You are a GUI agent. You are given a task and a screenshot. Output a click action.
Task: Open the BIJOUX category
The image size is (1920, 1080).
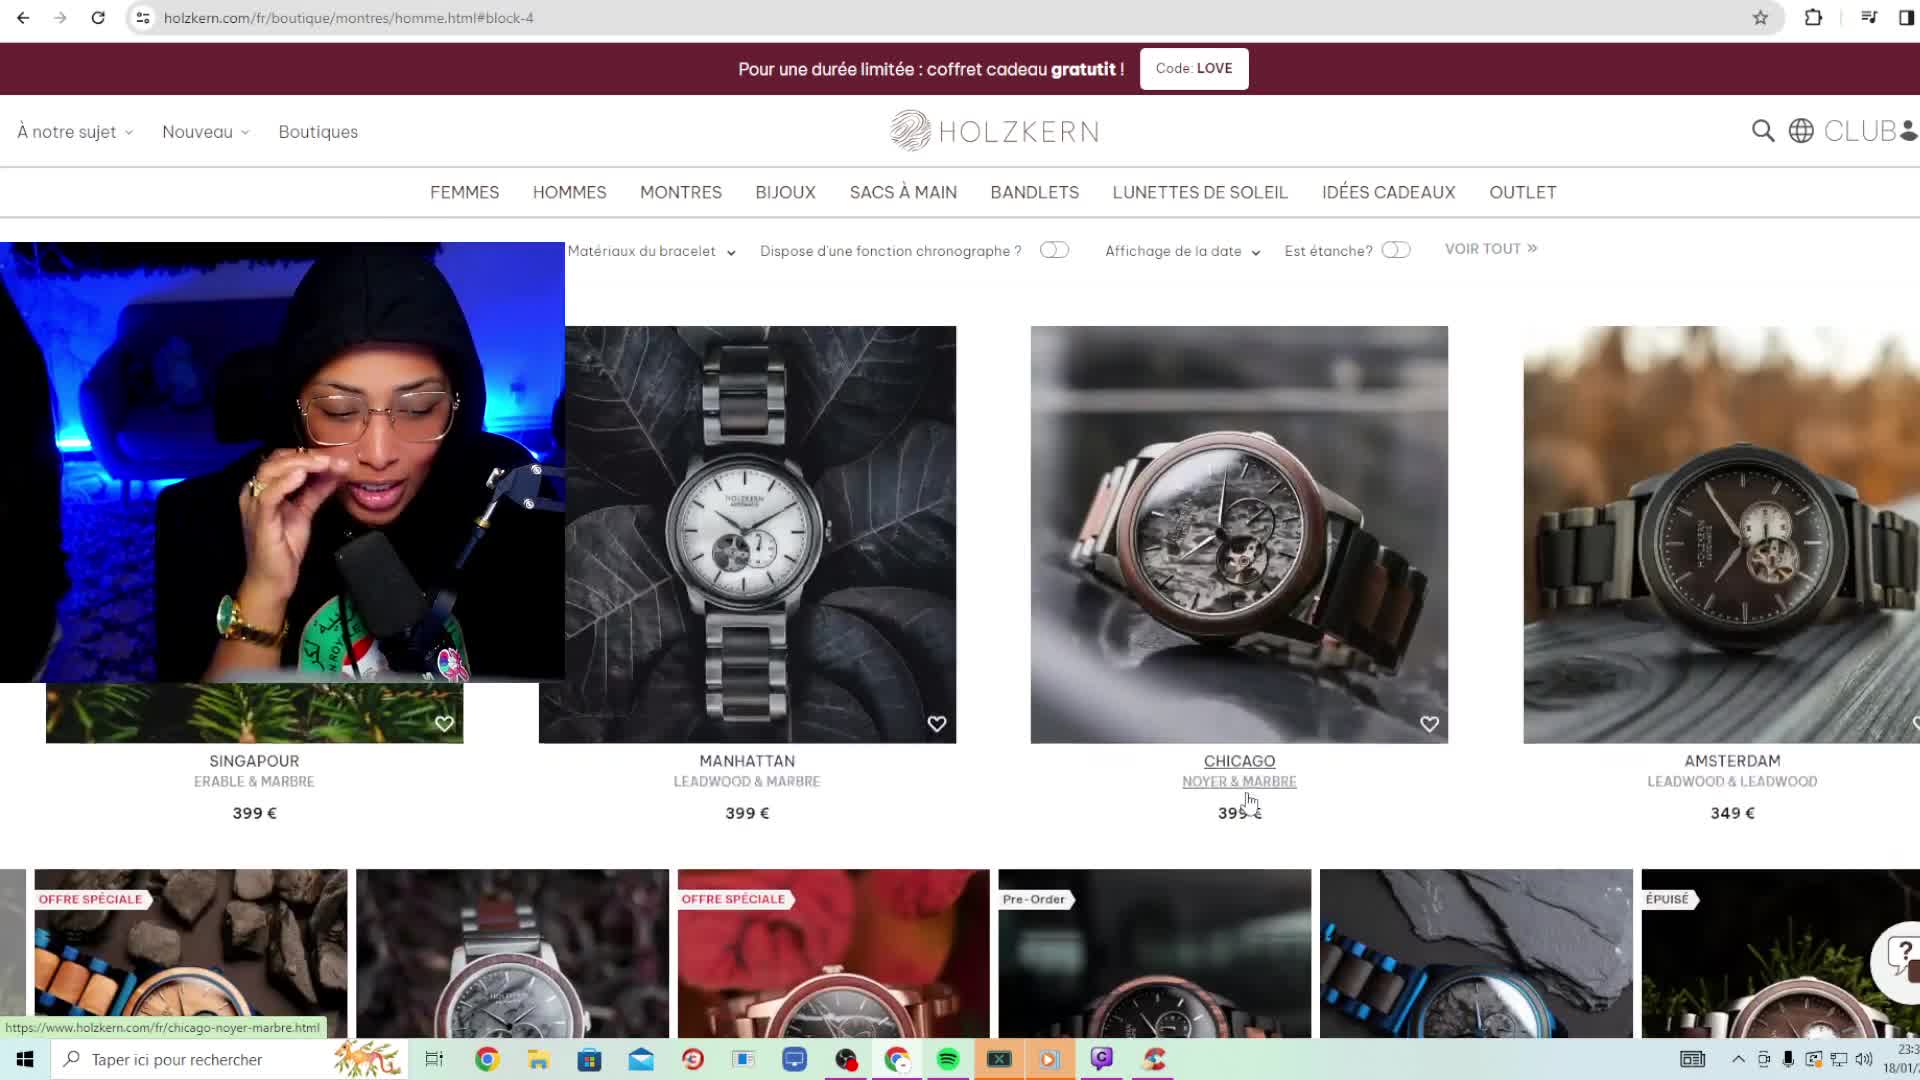pyautogui.click(x=785, y=192)
